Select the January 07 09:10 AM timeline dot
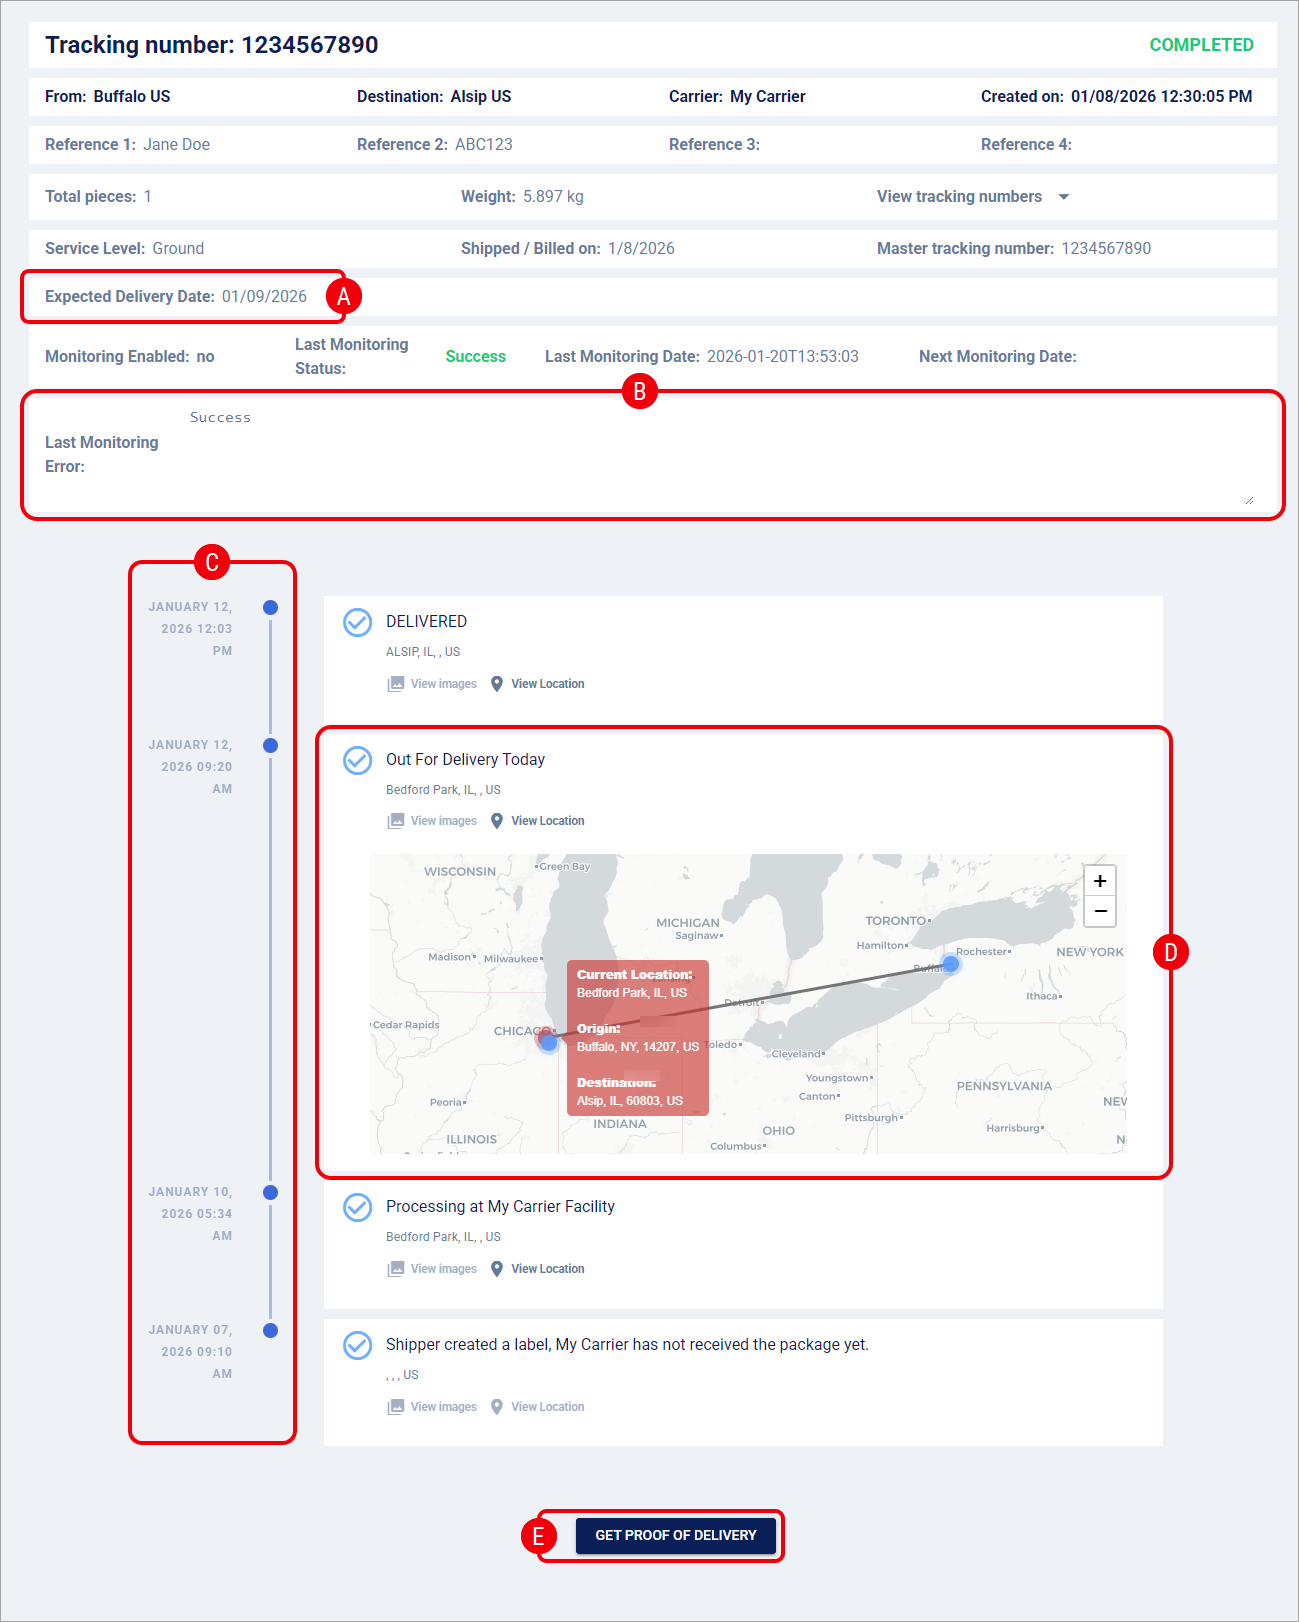Image resolution: width=1299 pixels, height=1622 pixels. tap(270, 1330)
